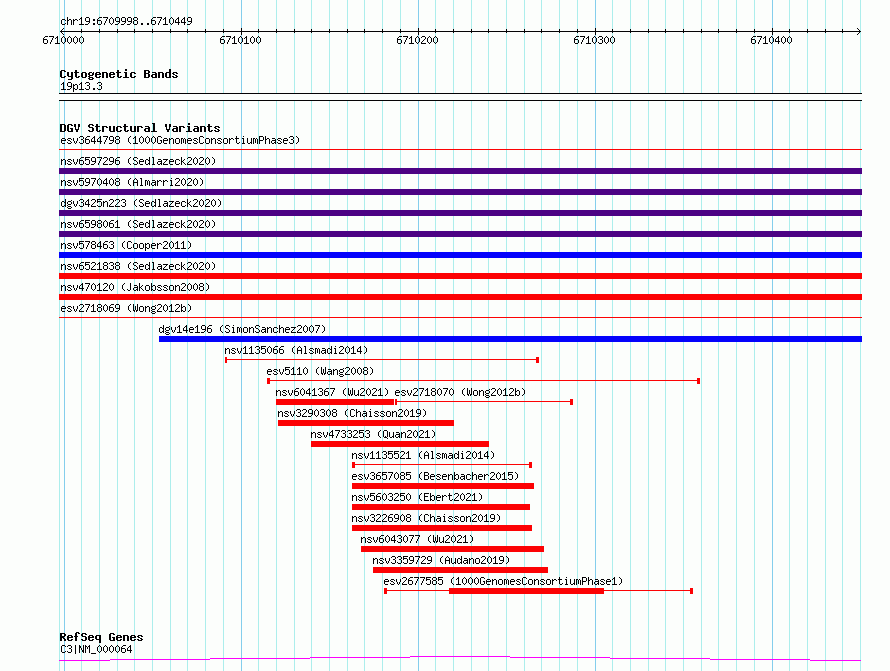This screenshot has width=890, height=671.
Task: Click the esv5110 (Wang2008) label
Action: pos(320,371)
